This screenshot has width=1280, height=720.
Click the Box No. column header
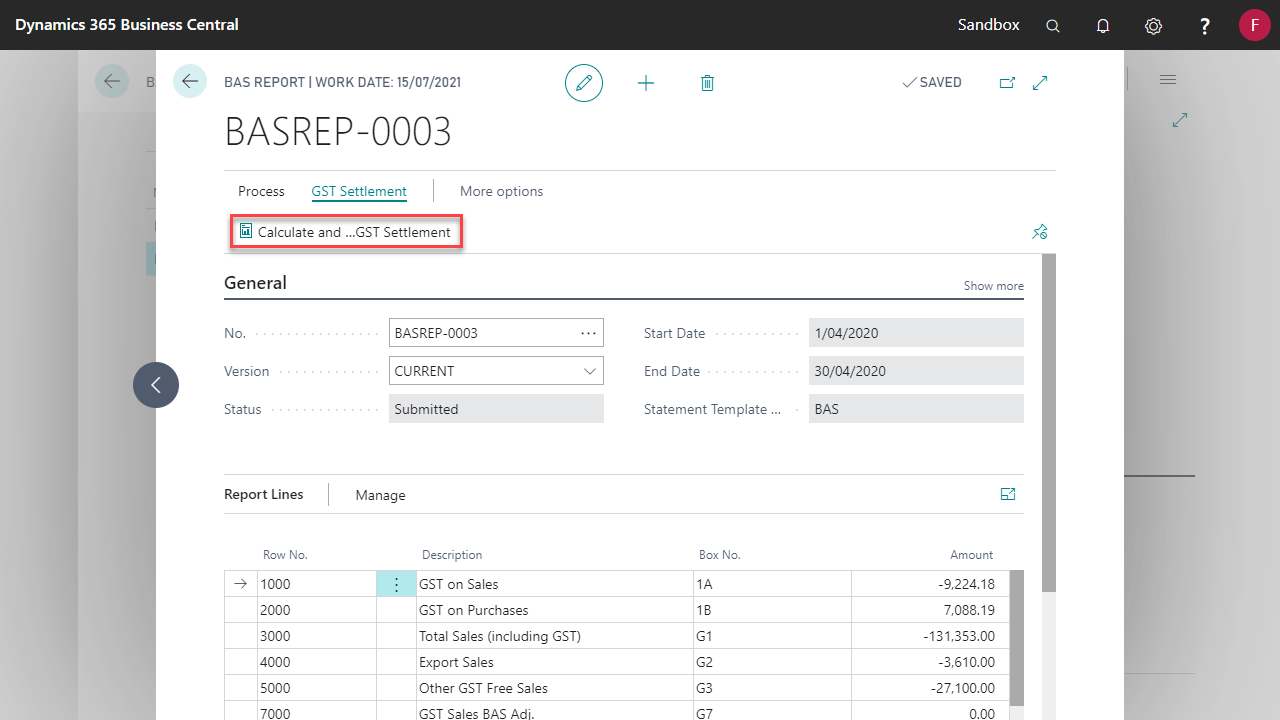pos(719,555)
